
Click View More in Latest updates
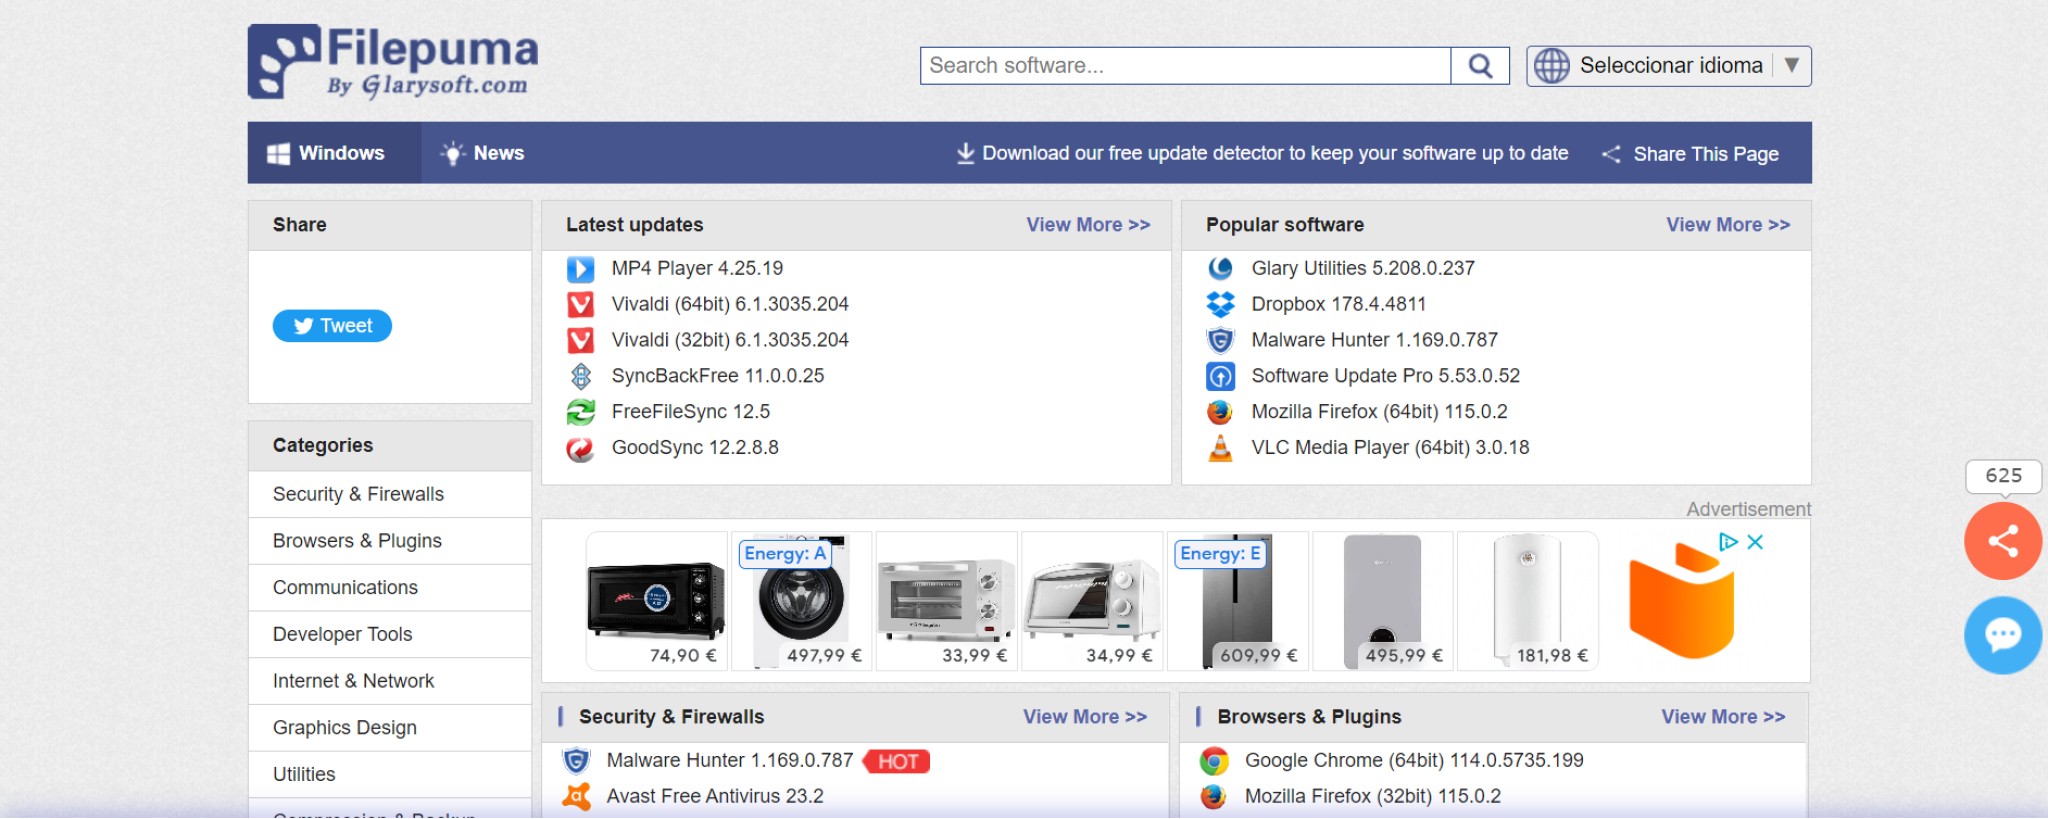click(x=1088, y=225)
